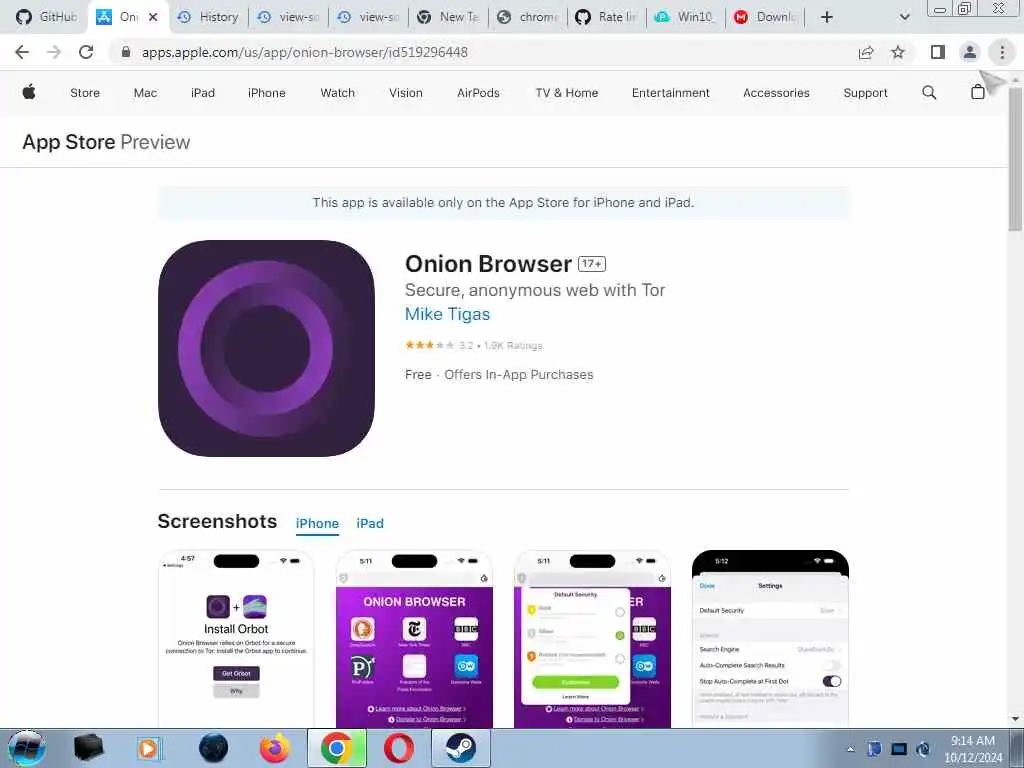Click the browser forward arrow
This screenshot has width=1024, height=768.
[54, 52]
